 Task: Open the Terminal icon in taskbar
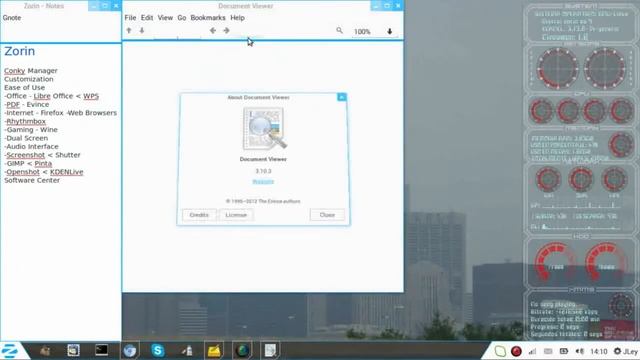click(101, 350)
